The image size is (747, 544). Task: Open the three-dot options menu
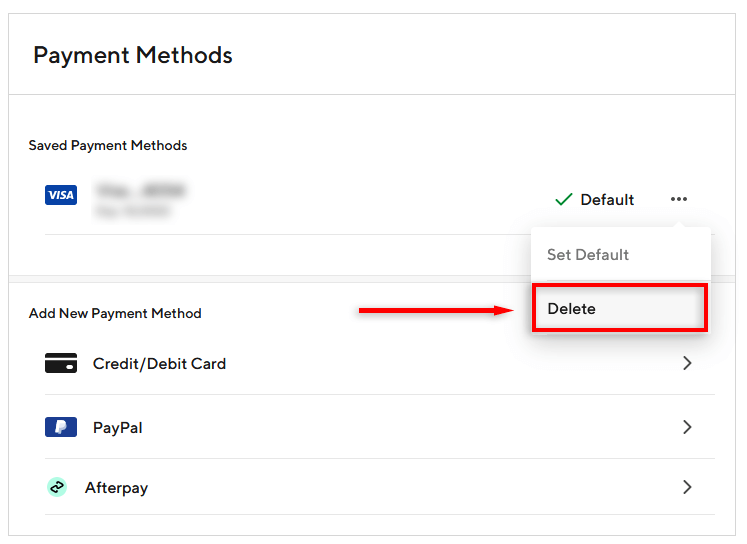pyautogui.click(x=679, y=199)
